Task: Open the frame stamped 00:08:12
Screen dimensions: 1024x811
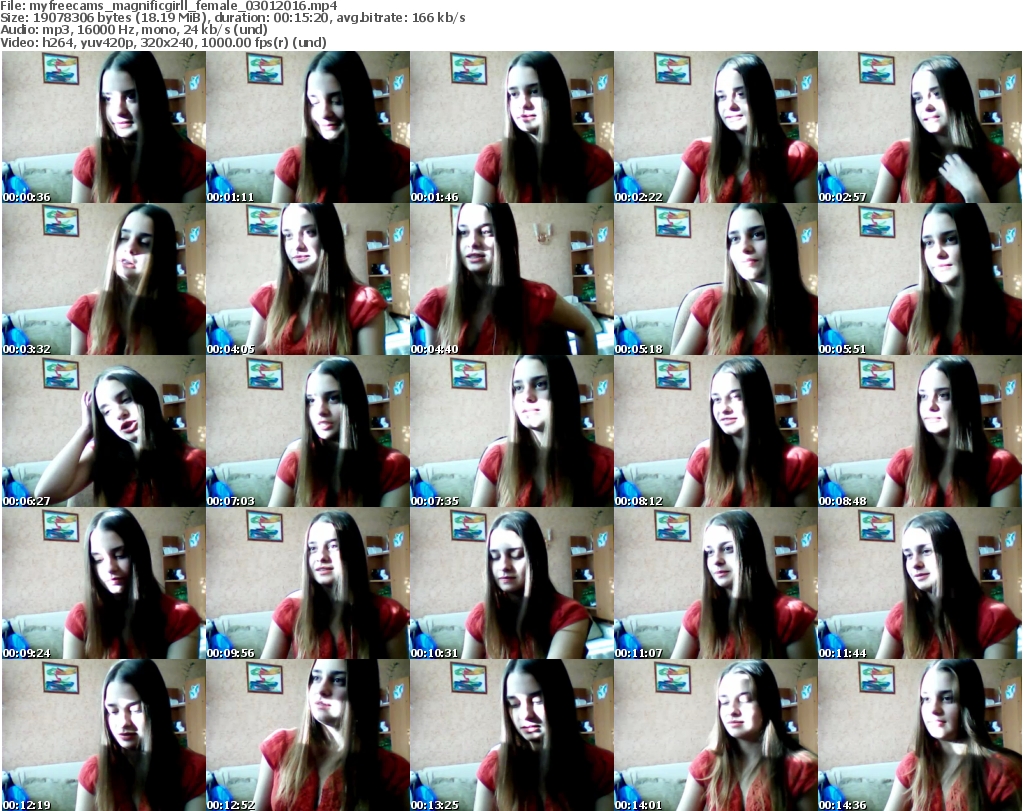Action: 716,431
